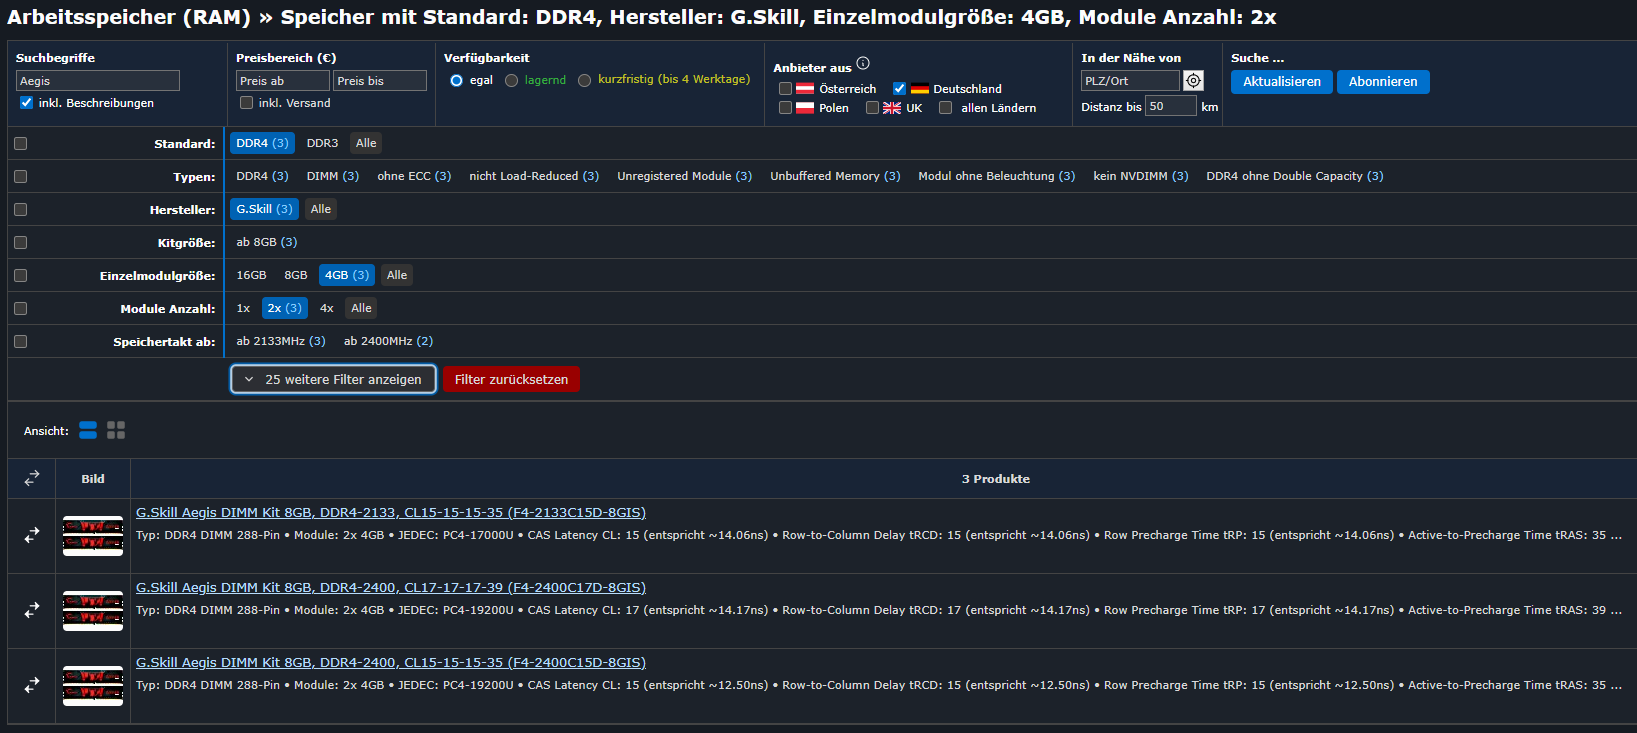Choose Unbuffered Memory (3) type filter
Viewport: 1637px width, 733px height.
[835, 176]
